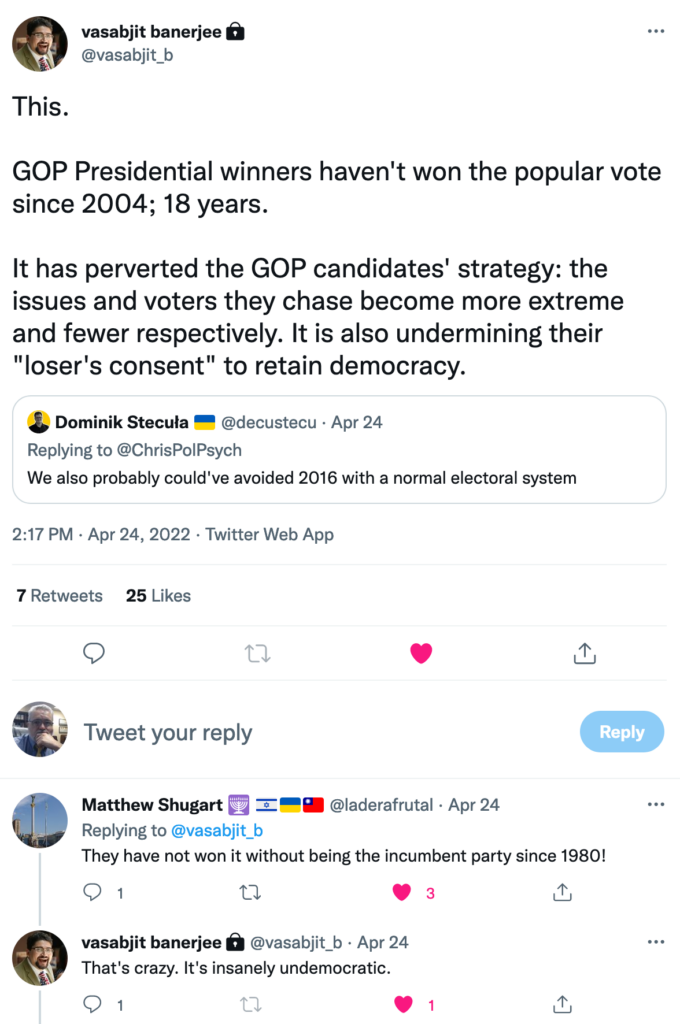
Task: Click the retweet icon under the main tweet
Action: [x=257, y=653]
